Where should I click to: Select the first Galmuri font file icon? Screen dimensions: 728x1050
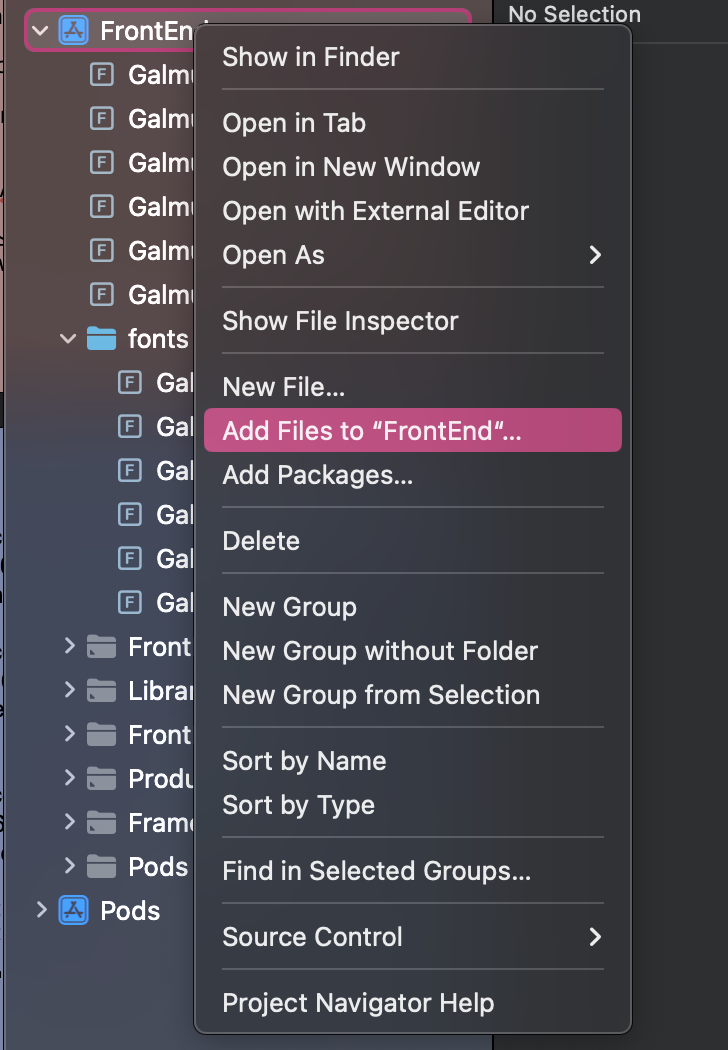[x=102, y=75]
